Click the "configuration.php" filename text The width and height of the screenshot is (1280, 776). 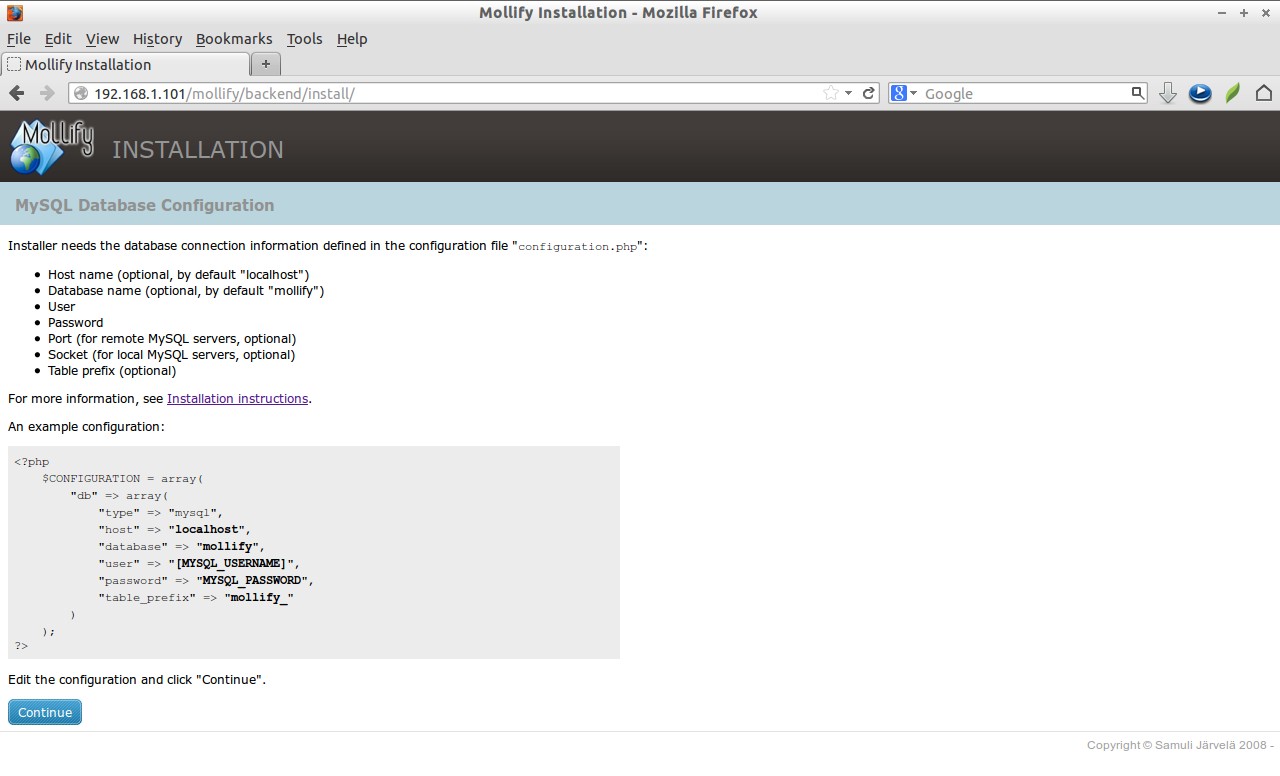point(578,246)
